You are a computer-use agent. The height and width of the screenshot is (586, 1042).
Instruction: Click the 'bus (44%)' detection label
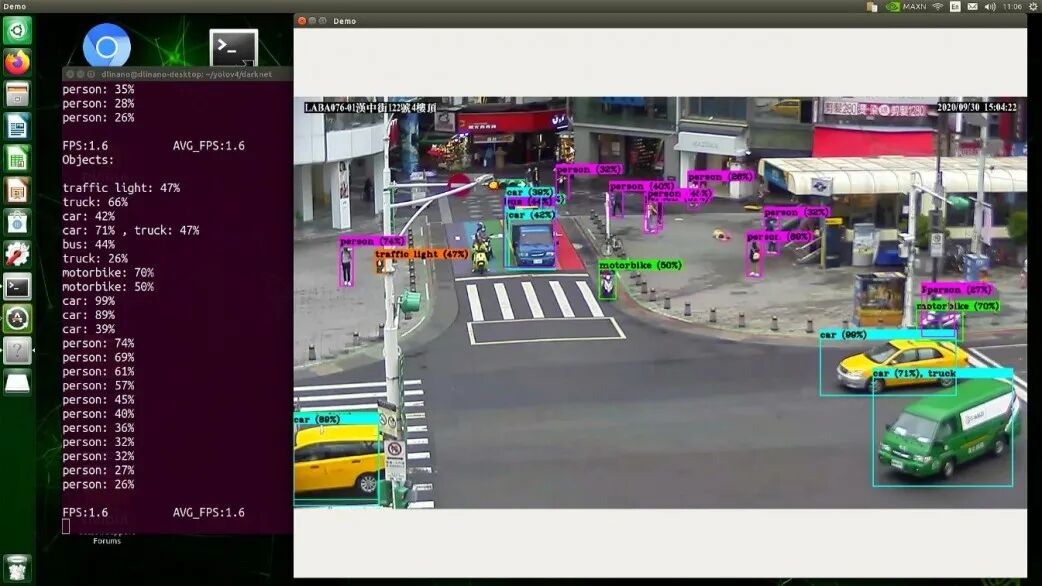529,201
